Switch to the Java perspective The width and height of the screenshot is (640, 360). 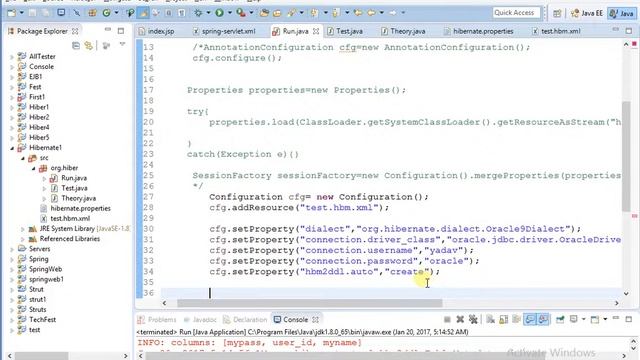tap(622, 13)
